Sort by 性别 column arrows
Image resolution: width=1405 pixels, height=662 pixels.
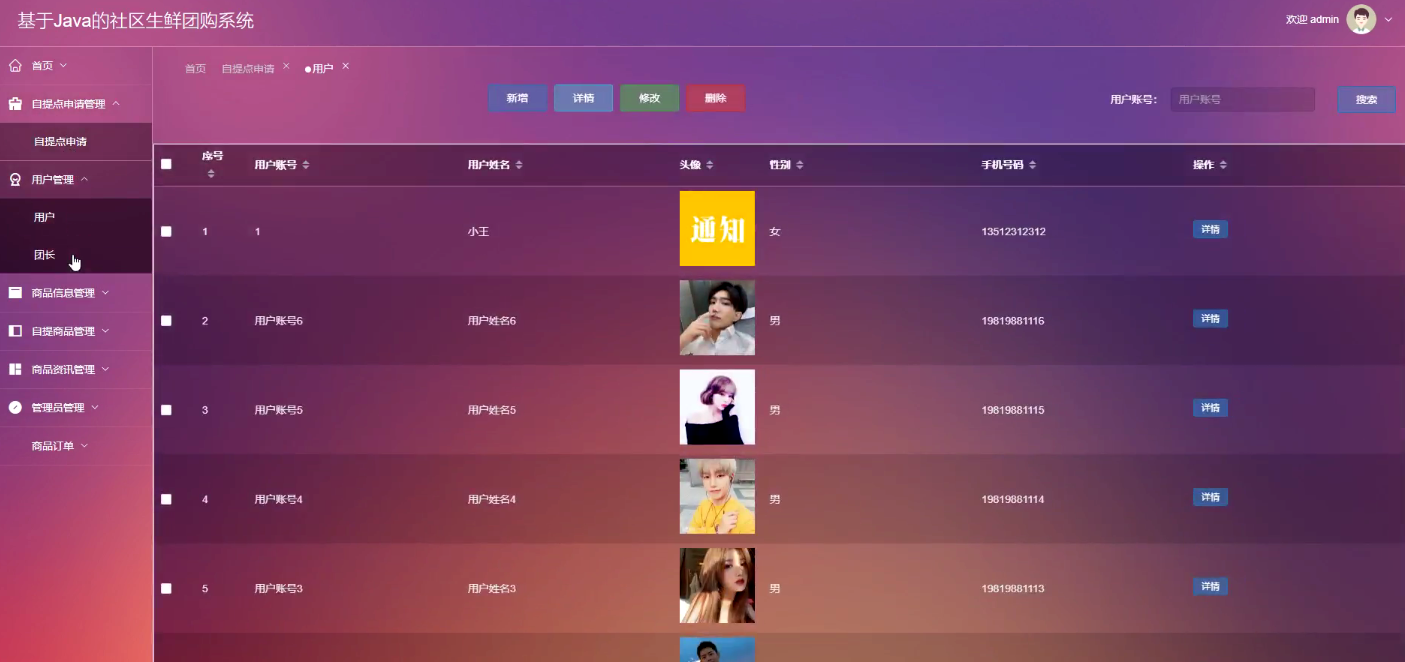click(x=800, y=165)
